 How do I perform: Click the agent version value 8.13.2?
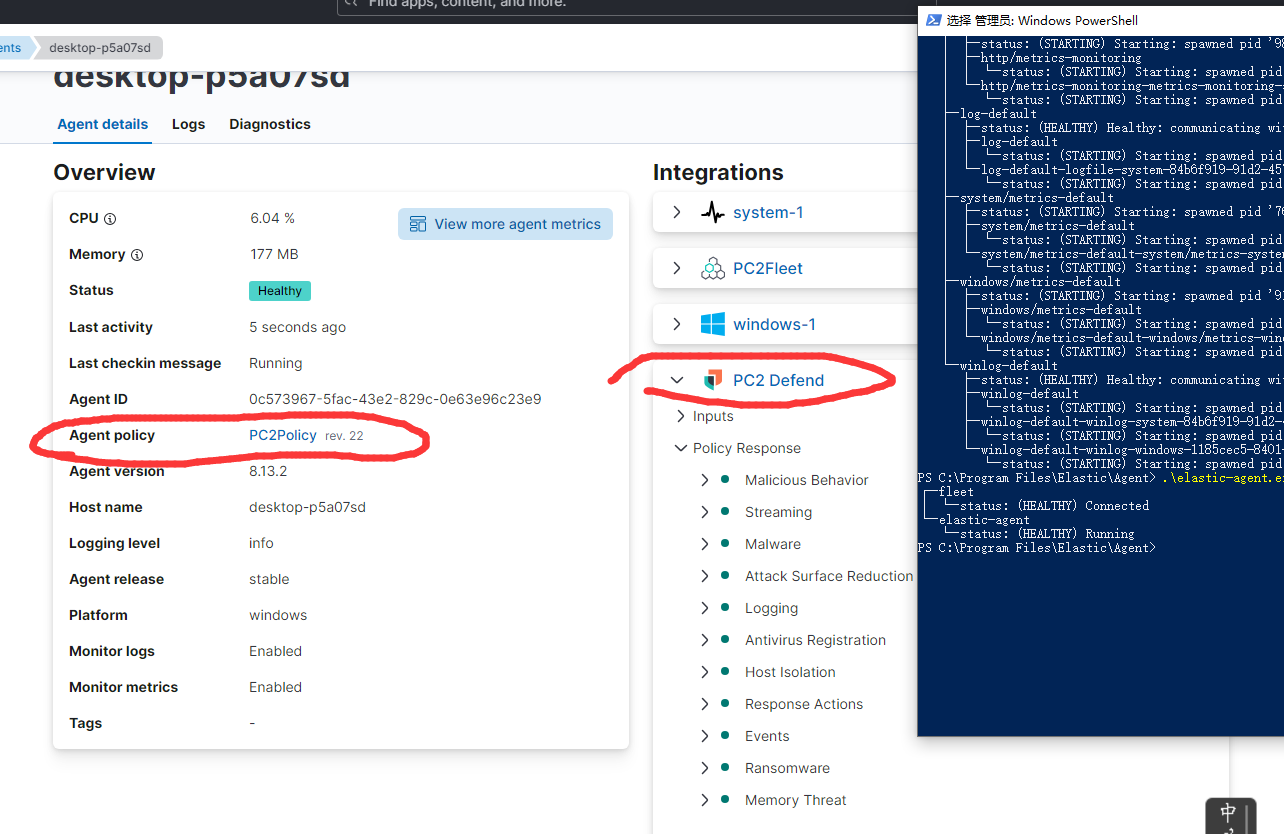pos(268,471)
